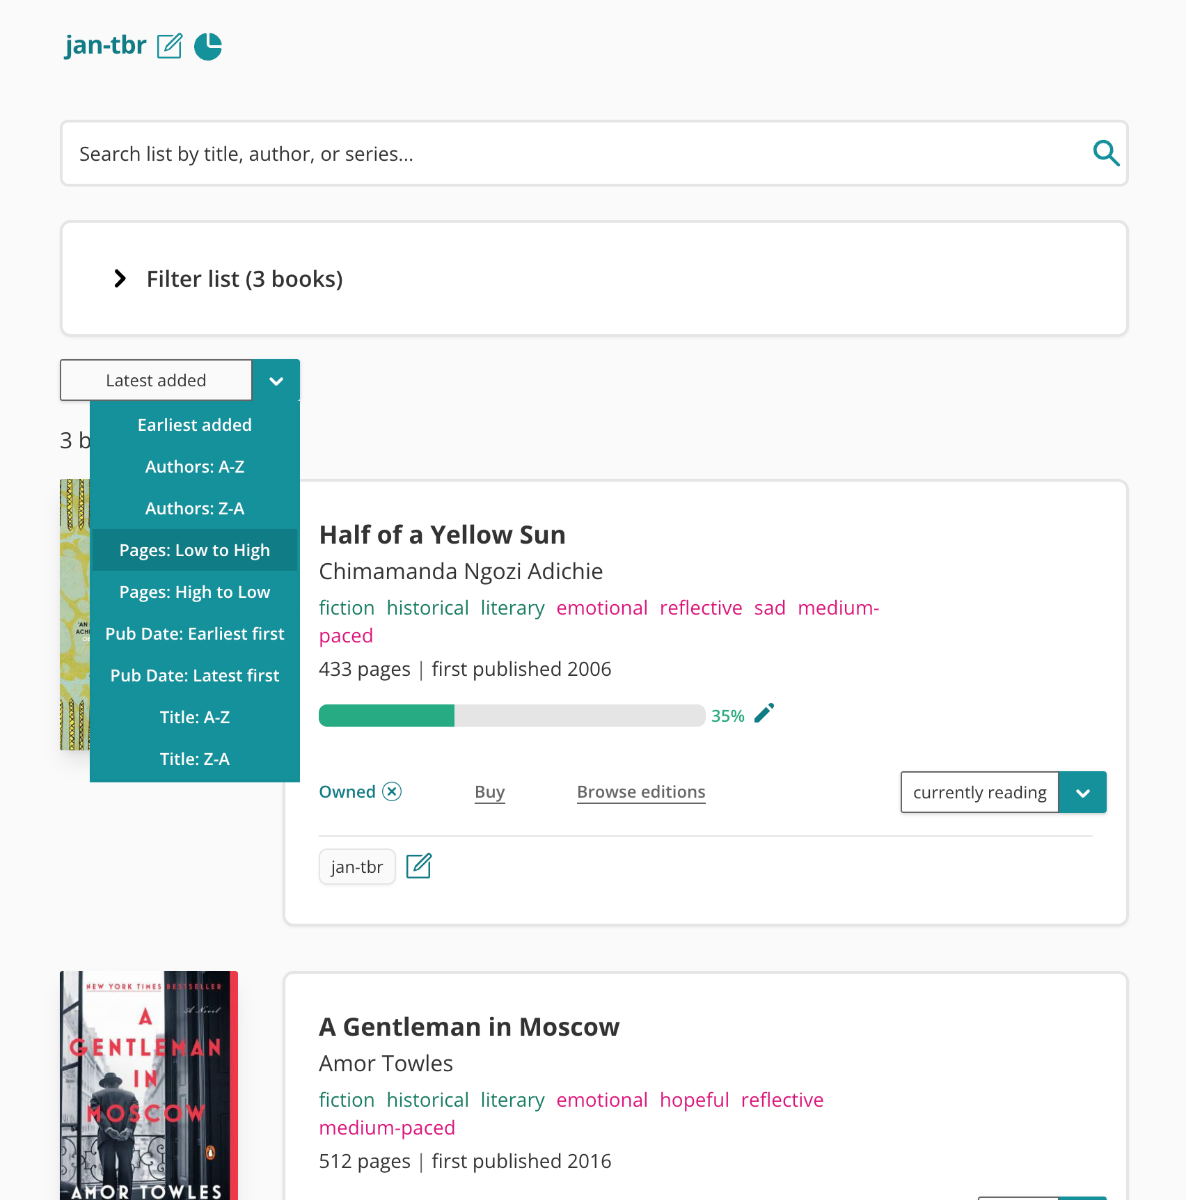The width and height of the screenshot is (1186, 1200).
Task: Sort by Pub Date: Earliest first
Action: [195, 634]
